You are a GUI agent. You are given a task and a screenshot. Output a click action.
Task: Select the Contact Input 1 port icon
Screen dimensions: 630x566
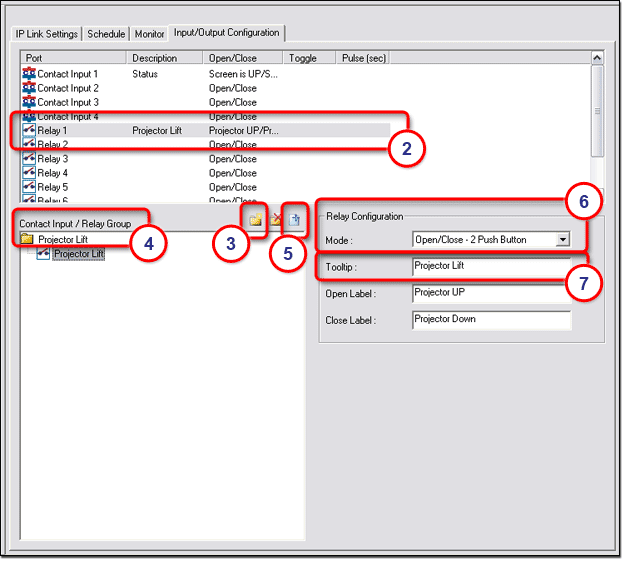29,74
